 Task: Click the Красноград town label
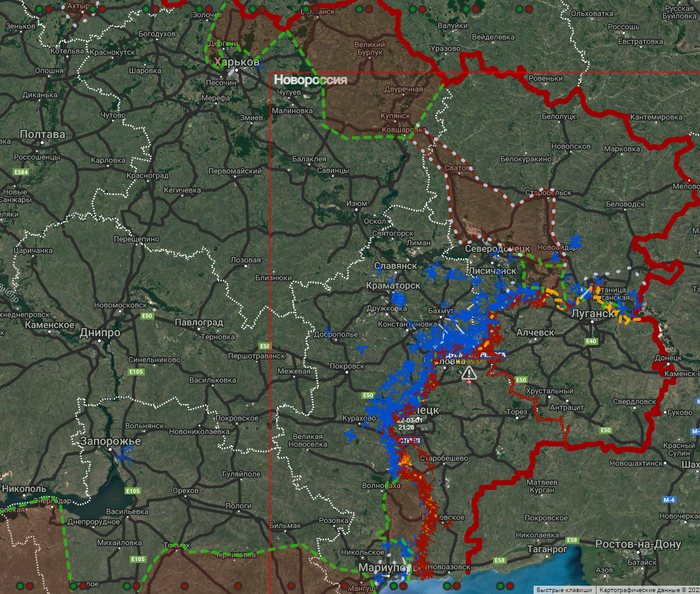point(147,175)
